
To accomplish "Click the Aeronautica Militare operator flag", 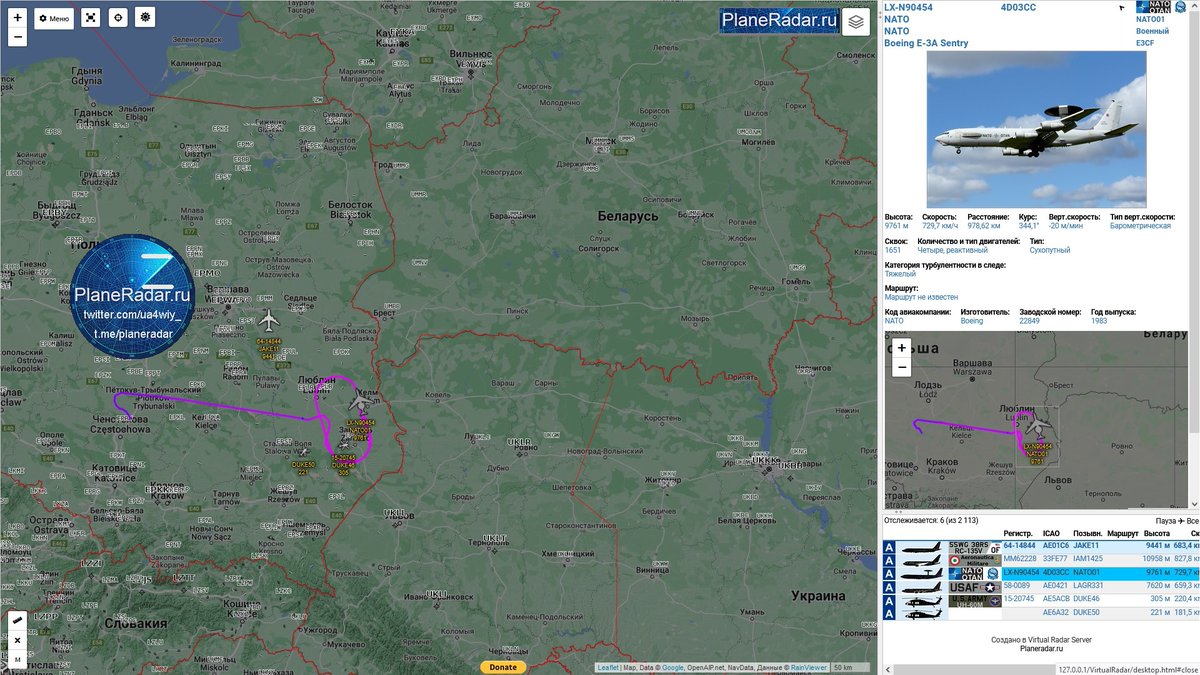I will [x=974, y=560].
